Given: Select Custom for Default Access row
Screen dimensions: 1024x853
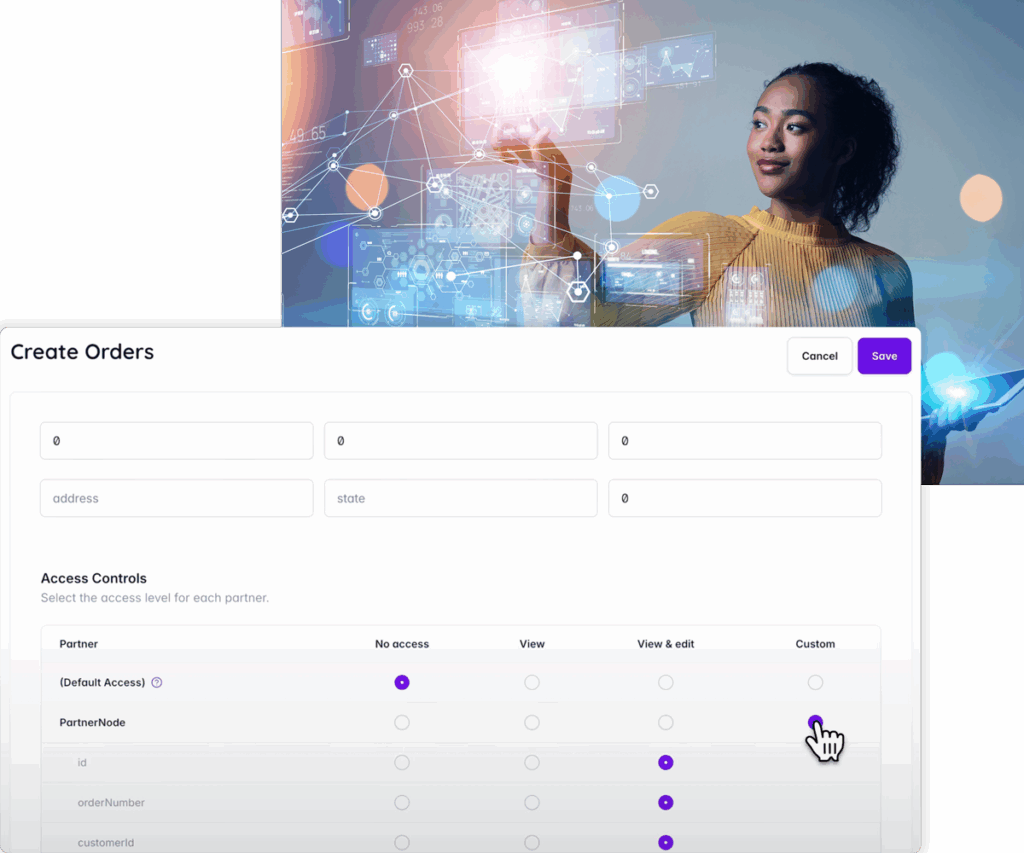Looking at the screenshot, I should click(x=815, y=683).
